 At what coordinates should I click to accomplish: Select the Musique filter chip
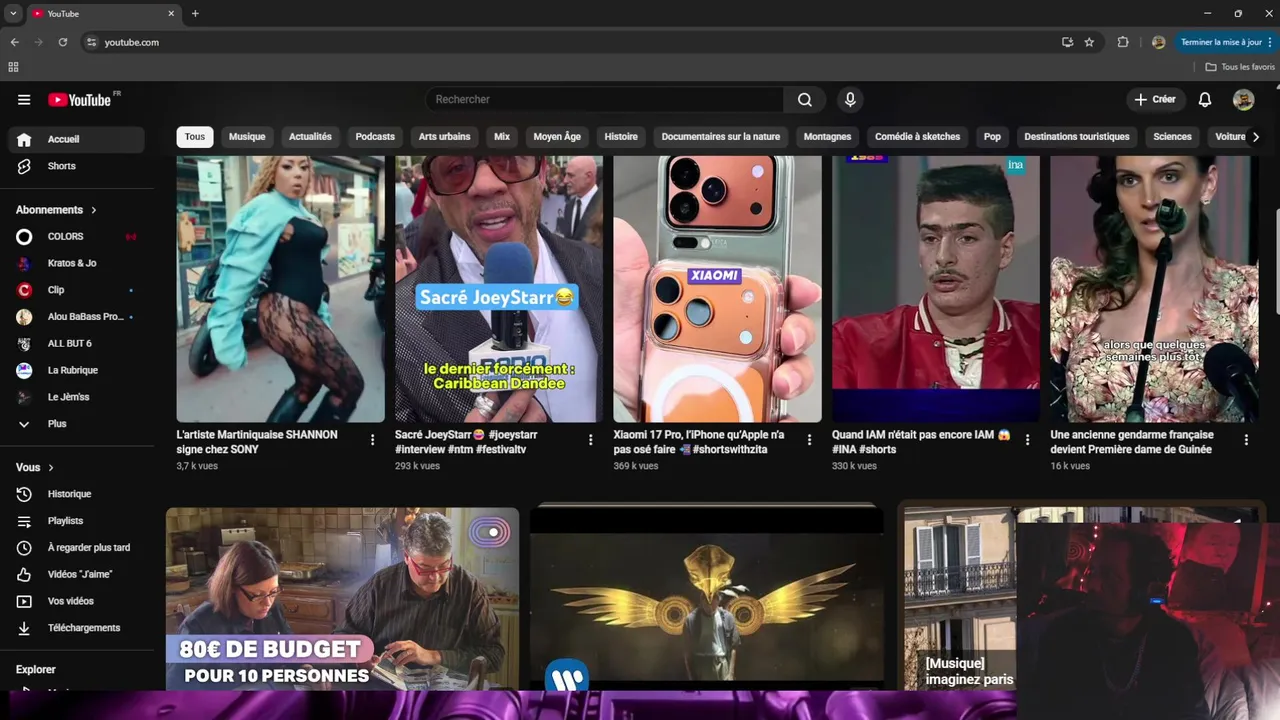click(x=247, y=137)
